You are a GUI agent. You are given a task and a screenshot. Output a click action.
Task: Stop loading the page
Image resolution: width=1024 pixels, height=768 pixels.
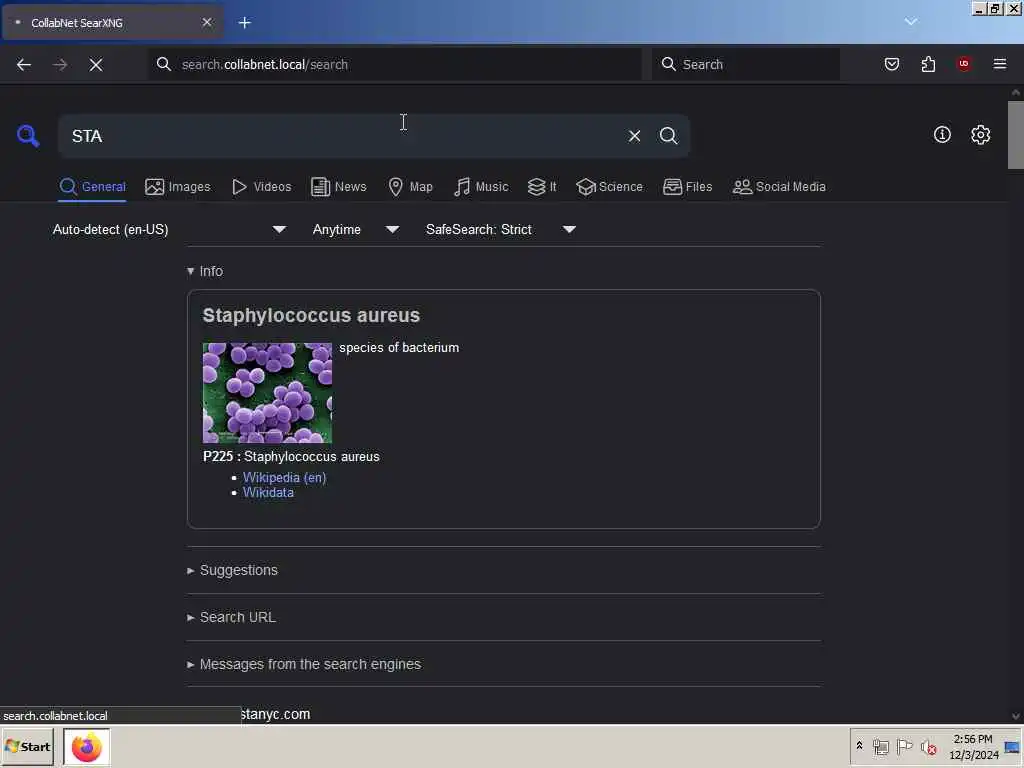96,65
